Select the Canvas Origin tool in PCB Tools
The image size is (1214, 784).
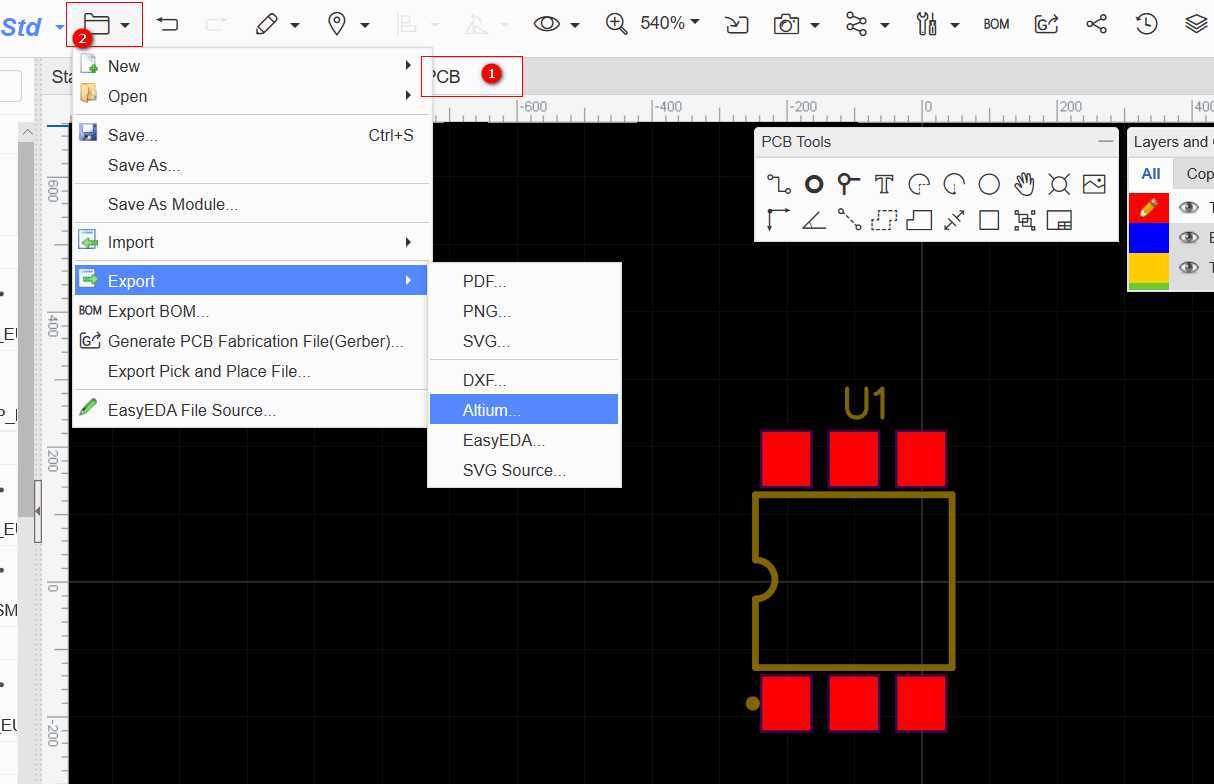[778, 220]
